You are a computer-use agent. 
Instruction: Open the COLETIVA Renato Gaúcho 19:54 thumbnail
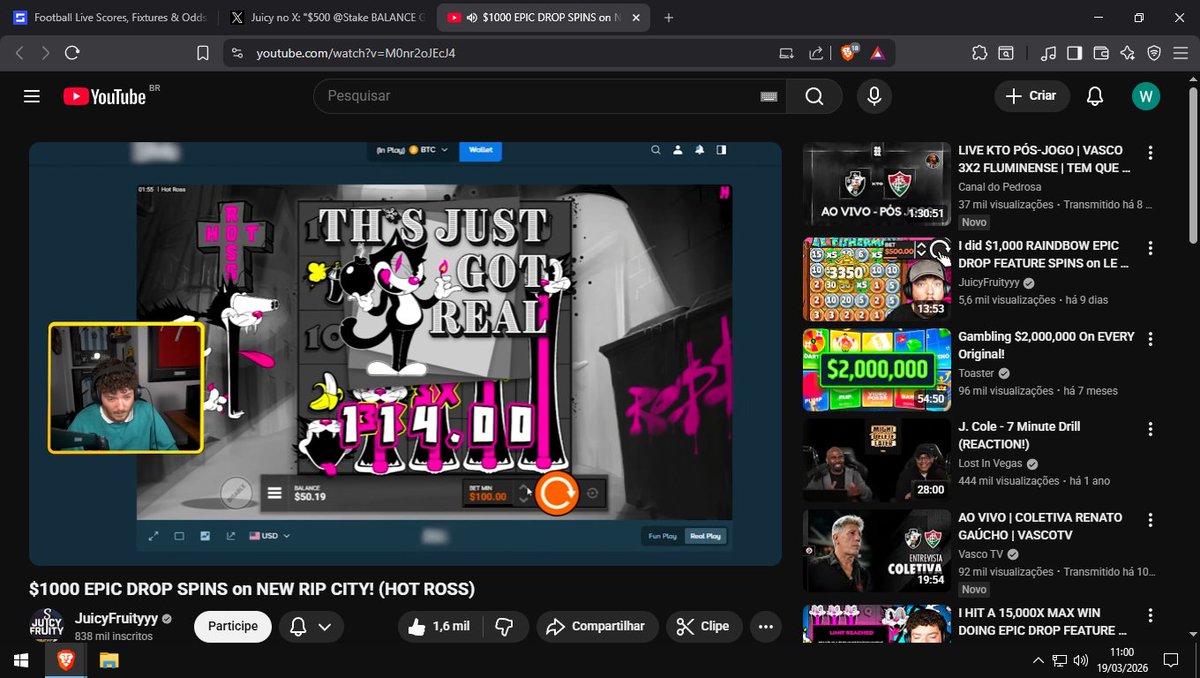pyautogui.click(x=877, y=550)
